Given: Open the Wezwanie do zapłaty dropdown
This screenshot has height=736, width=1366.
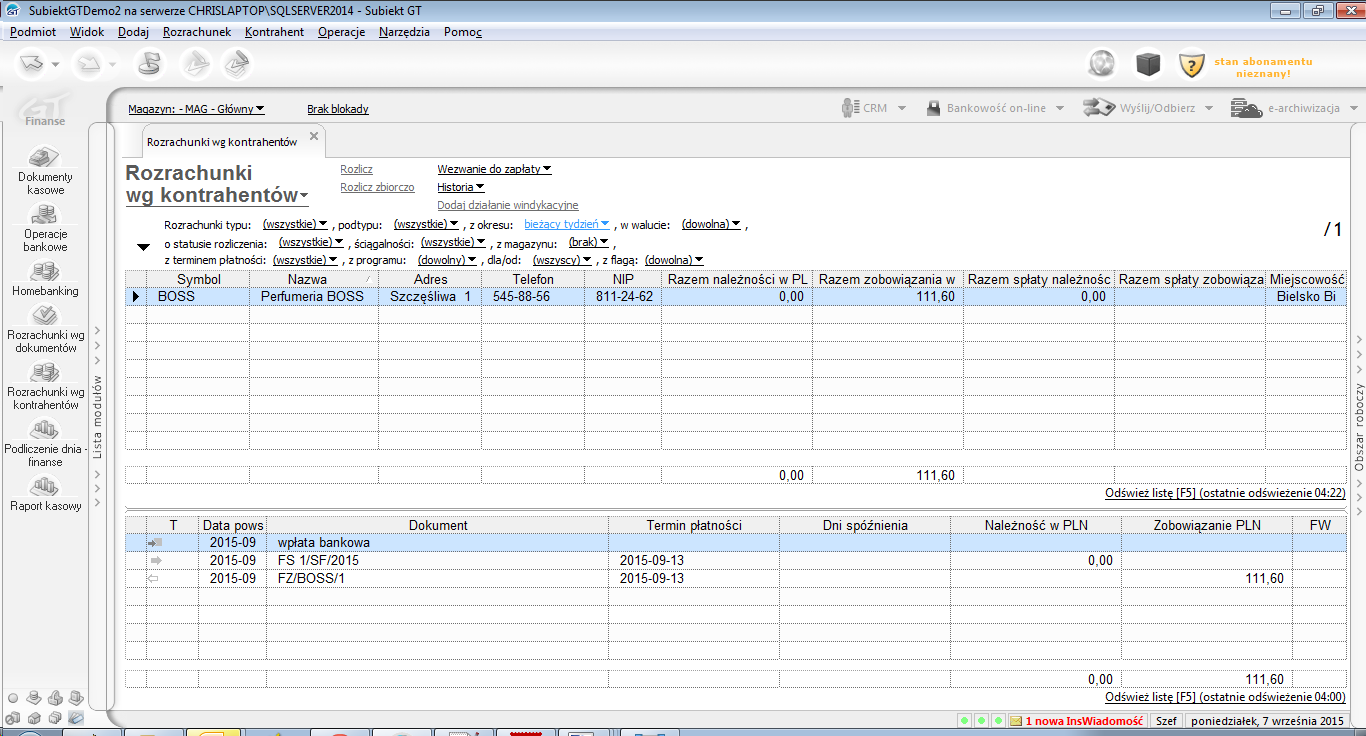Looking at the screenshot, I should 494,169.
